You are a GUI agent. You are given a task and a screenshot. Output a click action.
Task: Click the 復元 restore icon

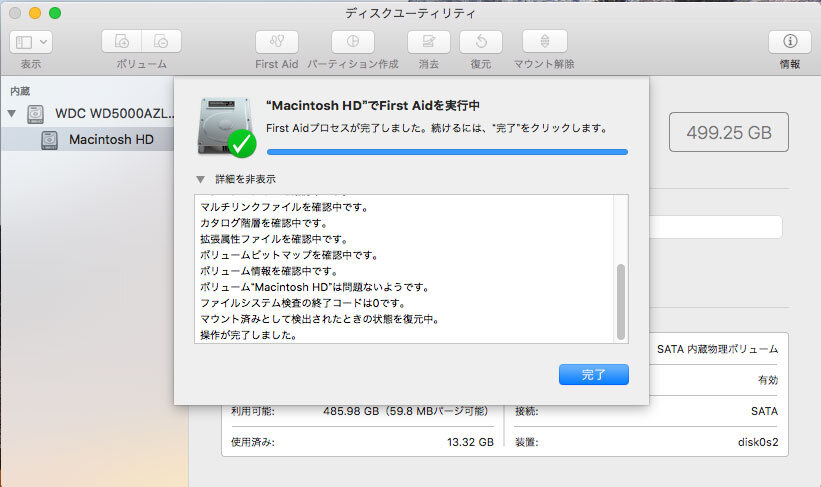pyautogui.click(x=481, y=41)
